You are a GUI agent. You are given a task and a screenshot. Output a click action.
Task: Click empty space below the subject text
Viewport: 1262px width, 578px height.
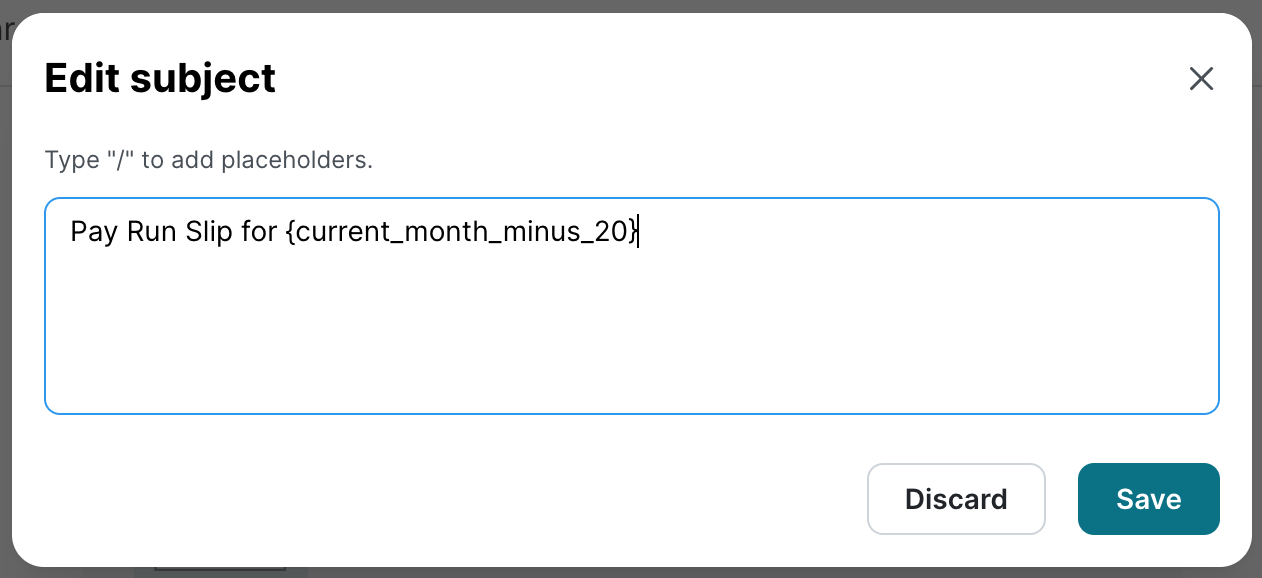(400, 340)
